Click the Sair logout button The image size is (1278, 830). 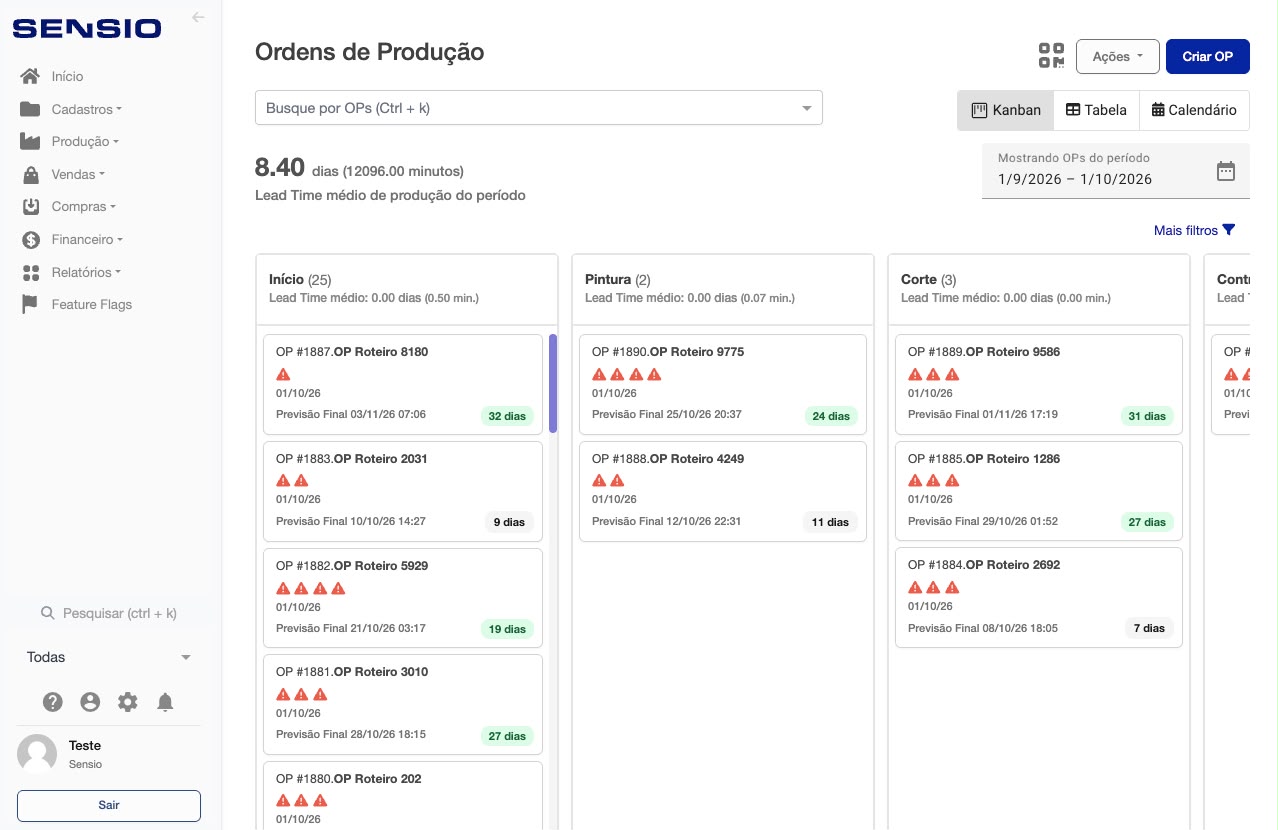pos(109,805)
